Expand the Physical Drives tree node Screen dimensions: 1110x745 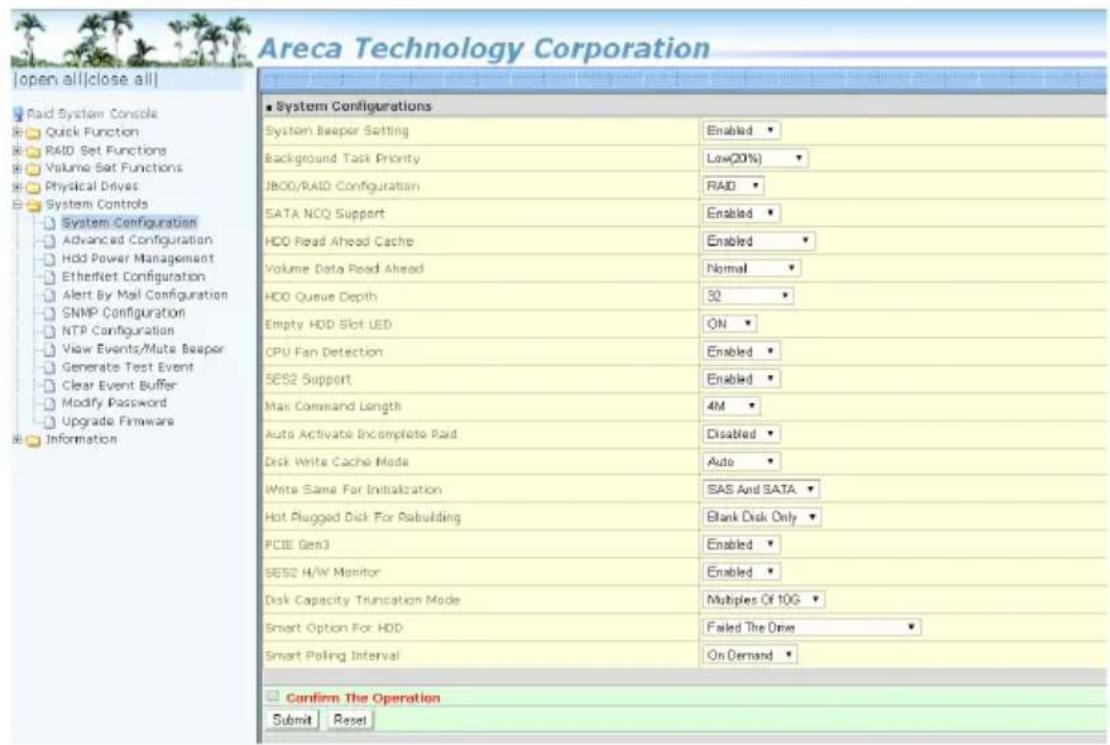(x=17, y=186)
